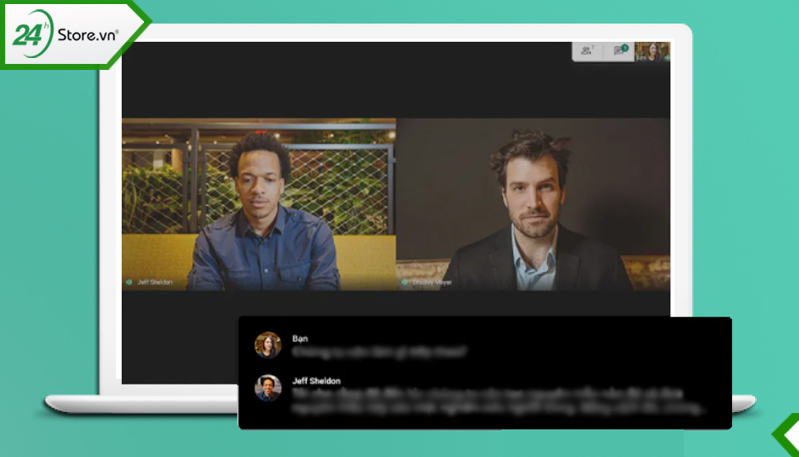Click the audio indicator on the right video tile
Screen dimensions: 799x457
[x=405, y=282]
